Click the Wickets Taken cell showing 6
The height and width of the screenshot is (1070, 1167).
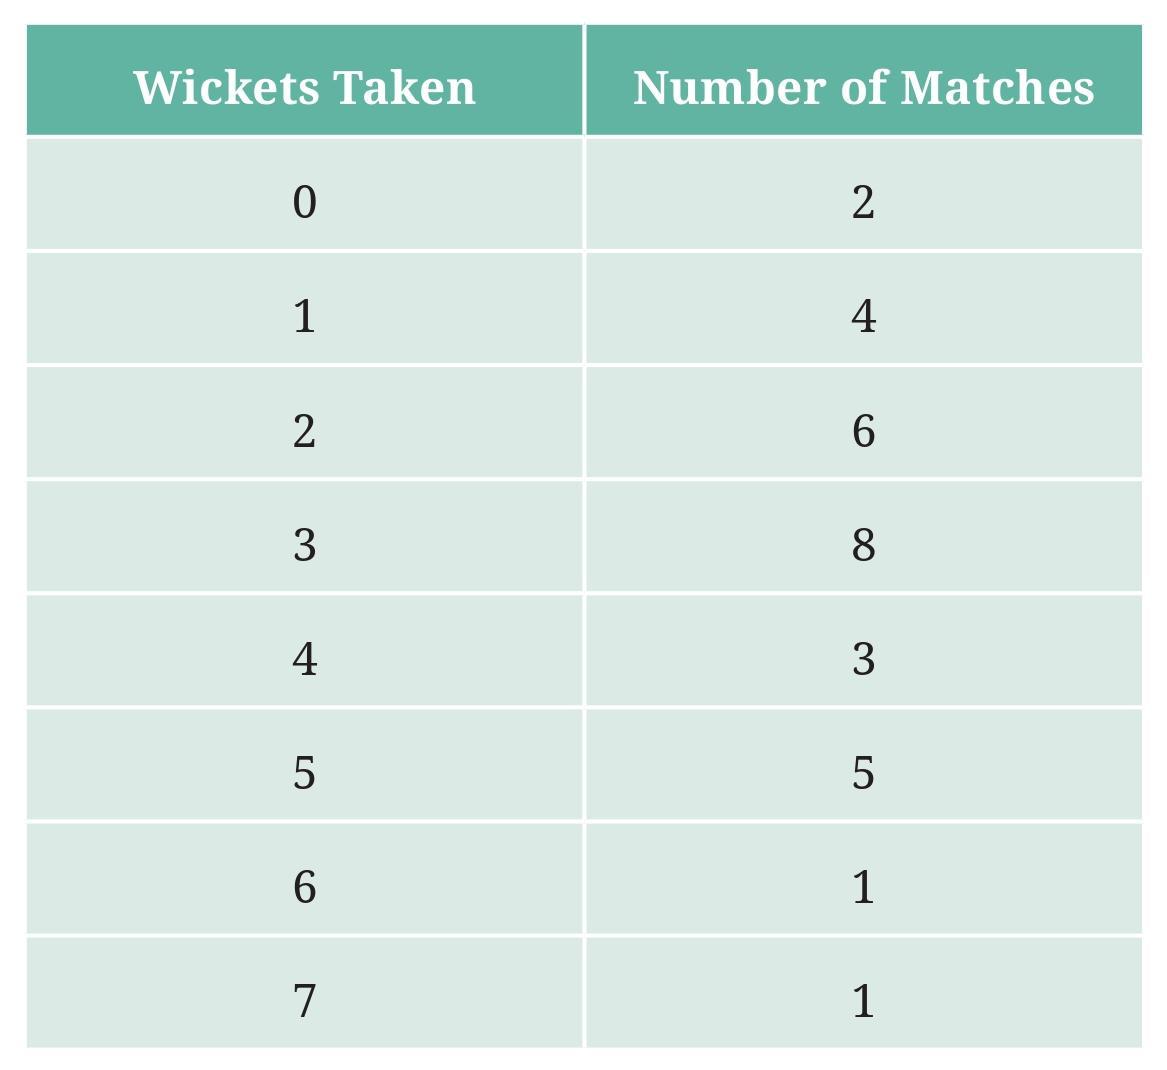pos(304,886)
